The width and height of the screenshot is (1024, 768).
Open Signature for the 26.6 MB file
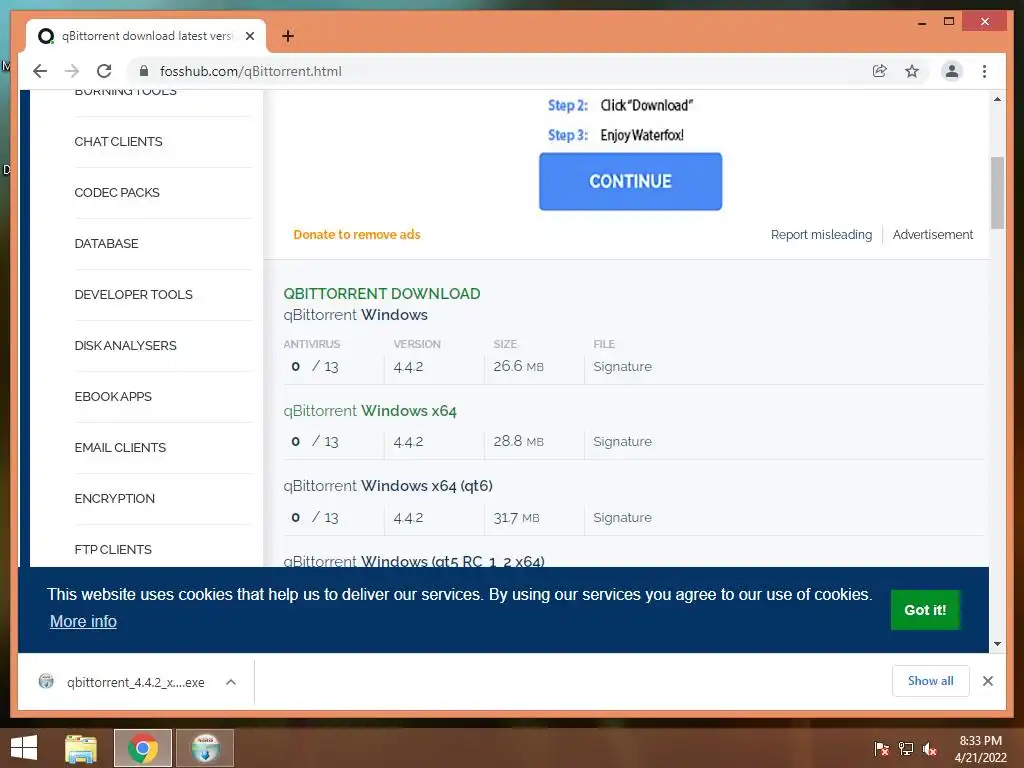(622, 366)
